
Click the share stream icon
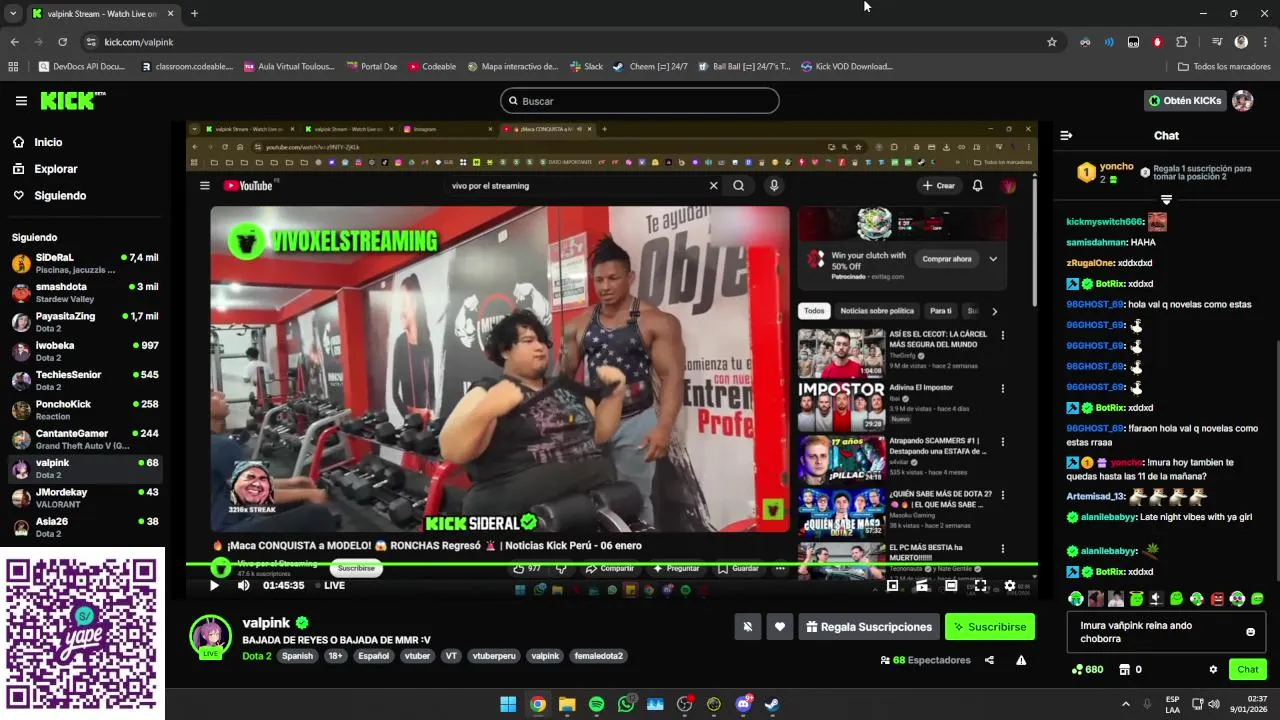(x=989, y=660)
